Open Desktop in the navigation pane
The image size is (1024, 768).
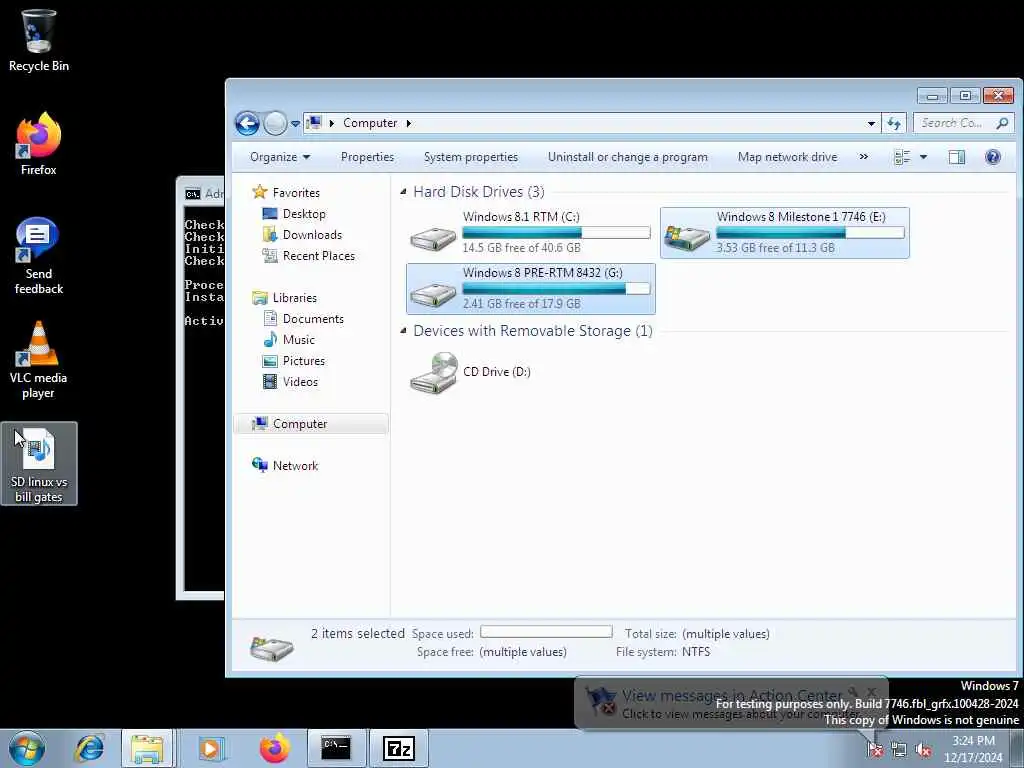point(294,214)
